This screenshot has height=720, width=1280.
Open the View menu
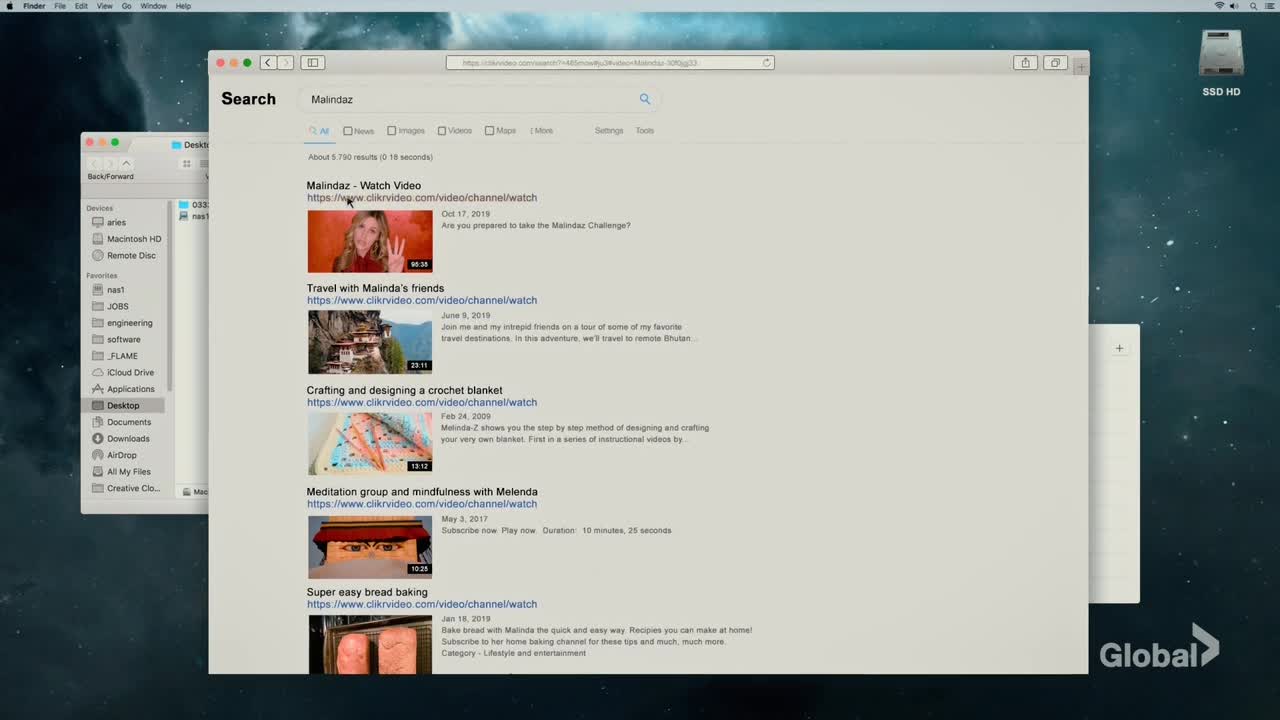[105, 6]
